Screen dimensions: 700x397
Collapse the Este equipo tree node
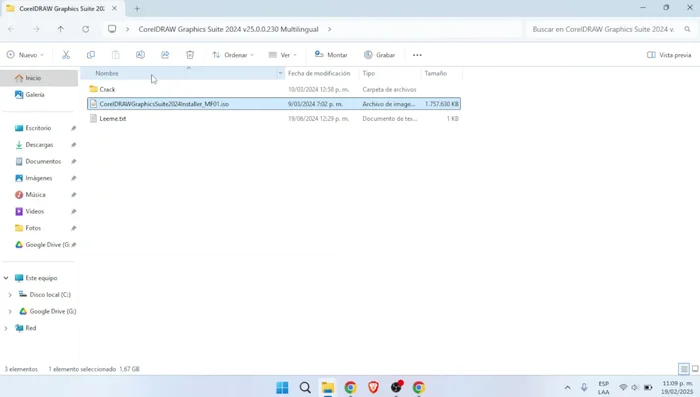coord(6,278)
